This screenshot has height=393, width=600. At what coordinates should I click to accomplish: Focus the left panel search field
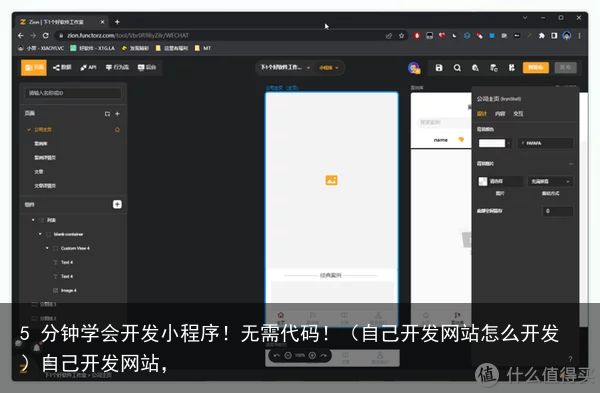tap(73, 93)
